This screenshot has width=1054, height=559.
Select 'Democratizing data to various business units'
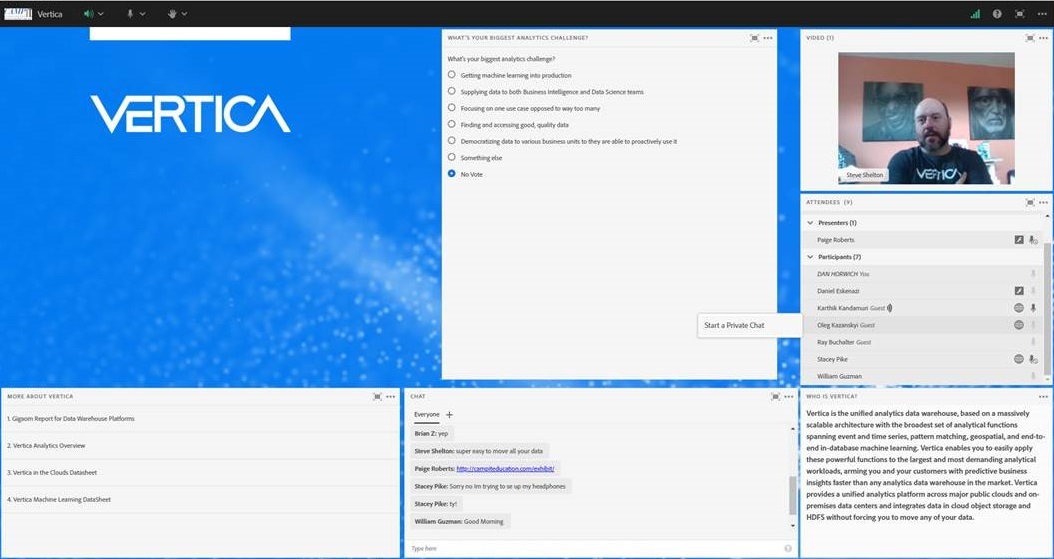tap(452, 140)
